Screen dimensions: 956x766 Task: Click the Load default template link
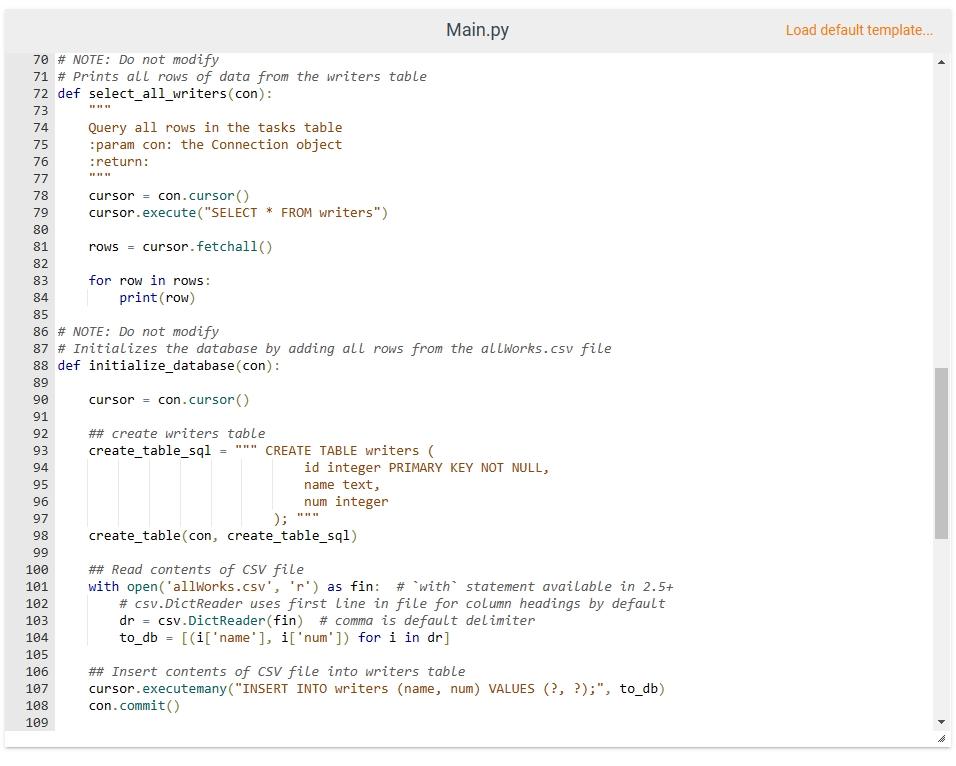click(x=858, y=30)
